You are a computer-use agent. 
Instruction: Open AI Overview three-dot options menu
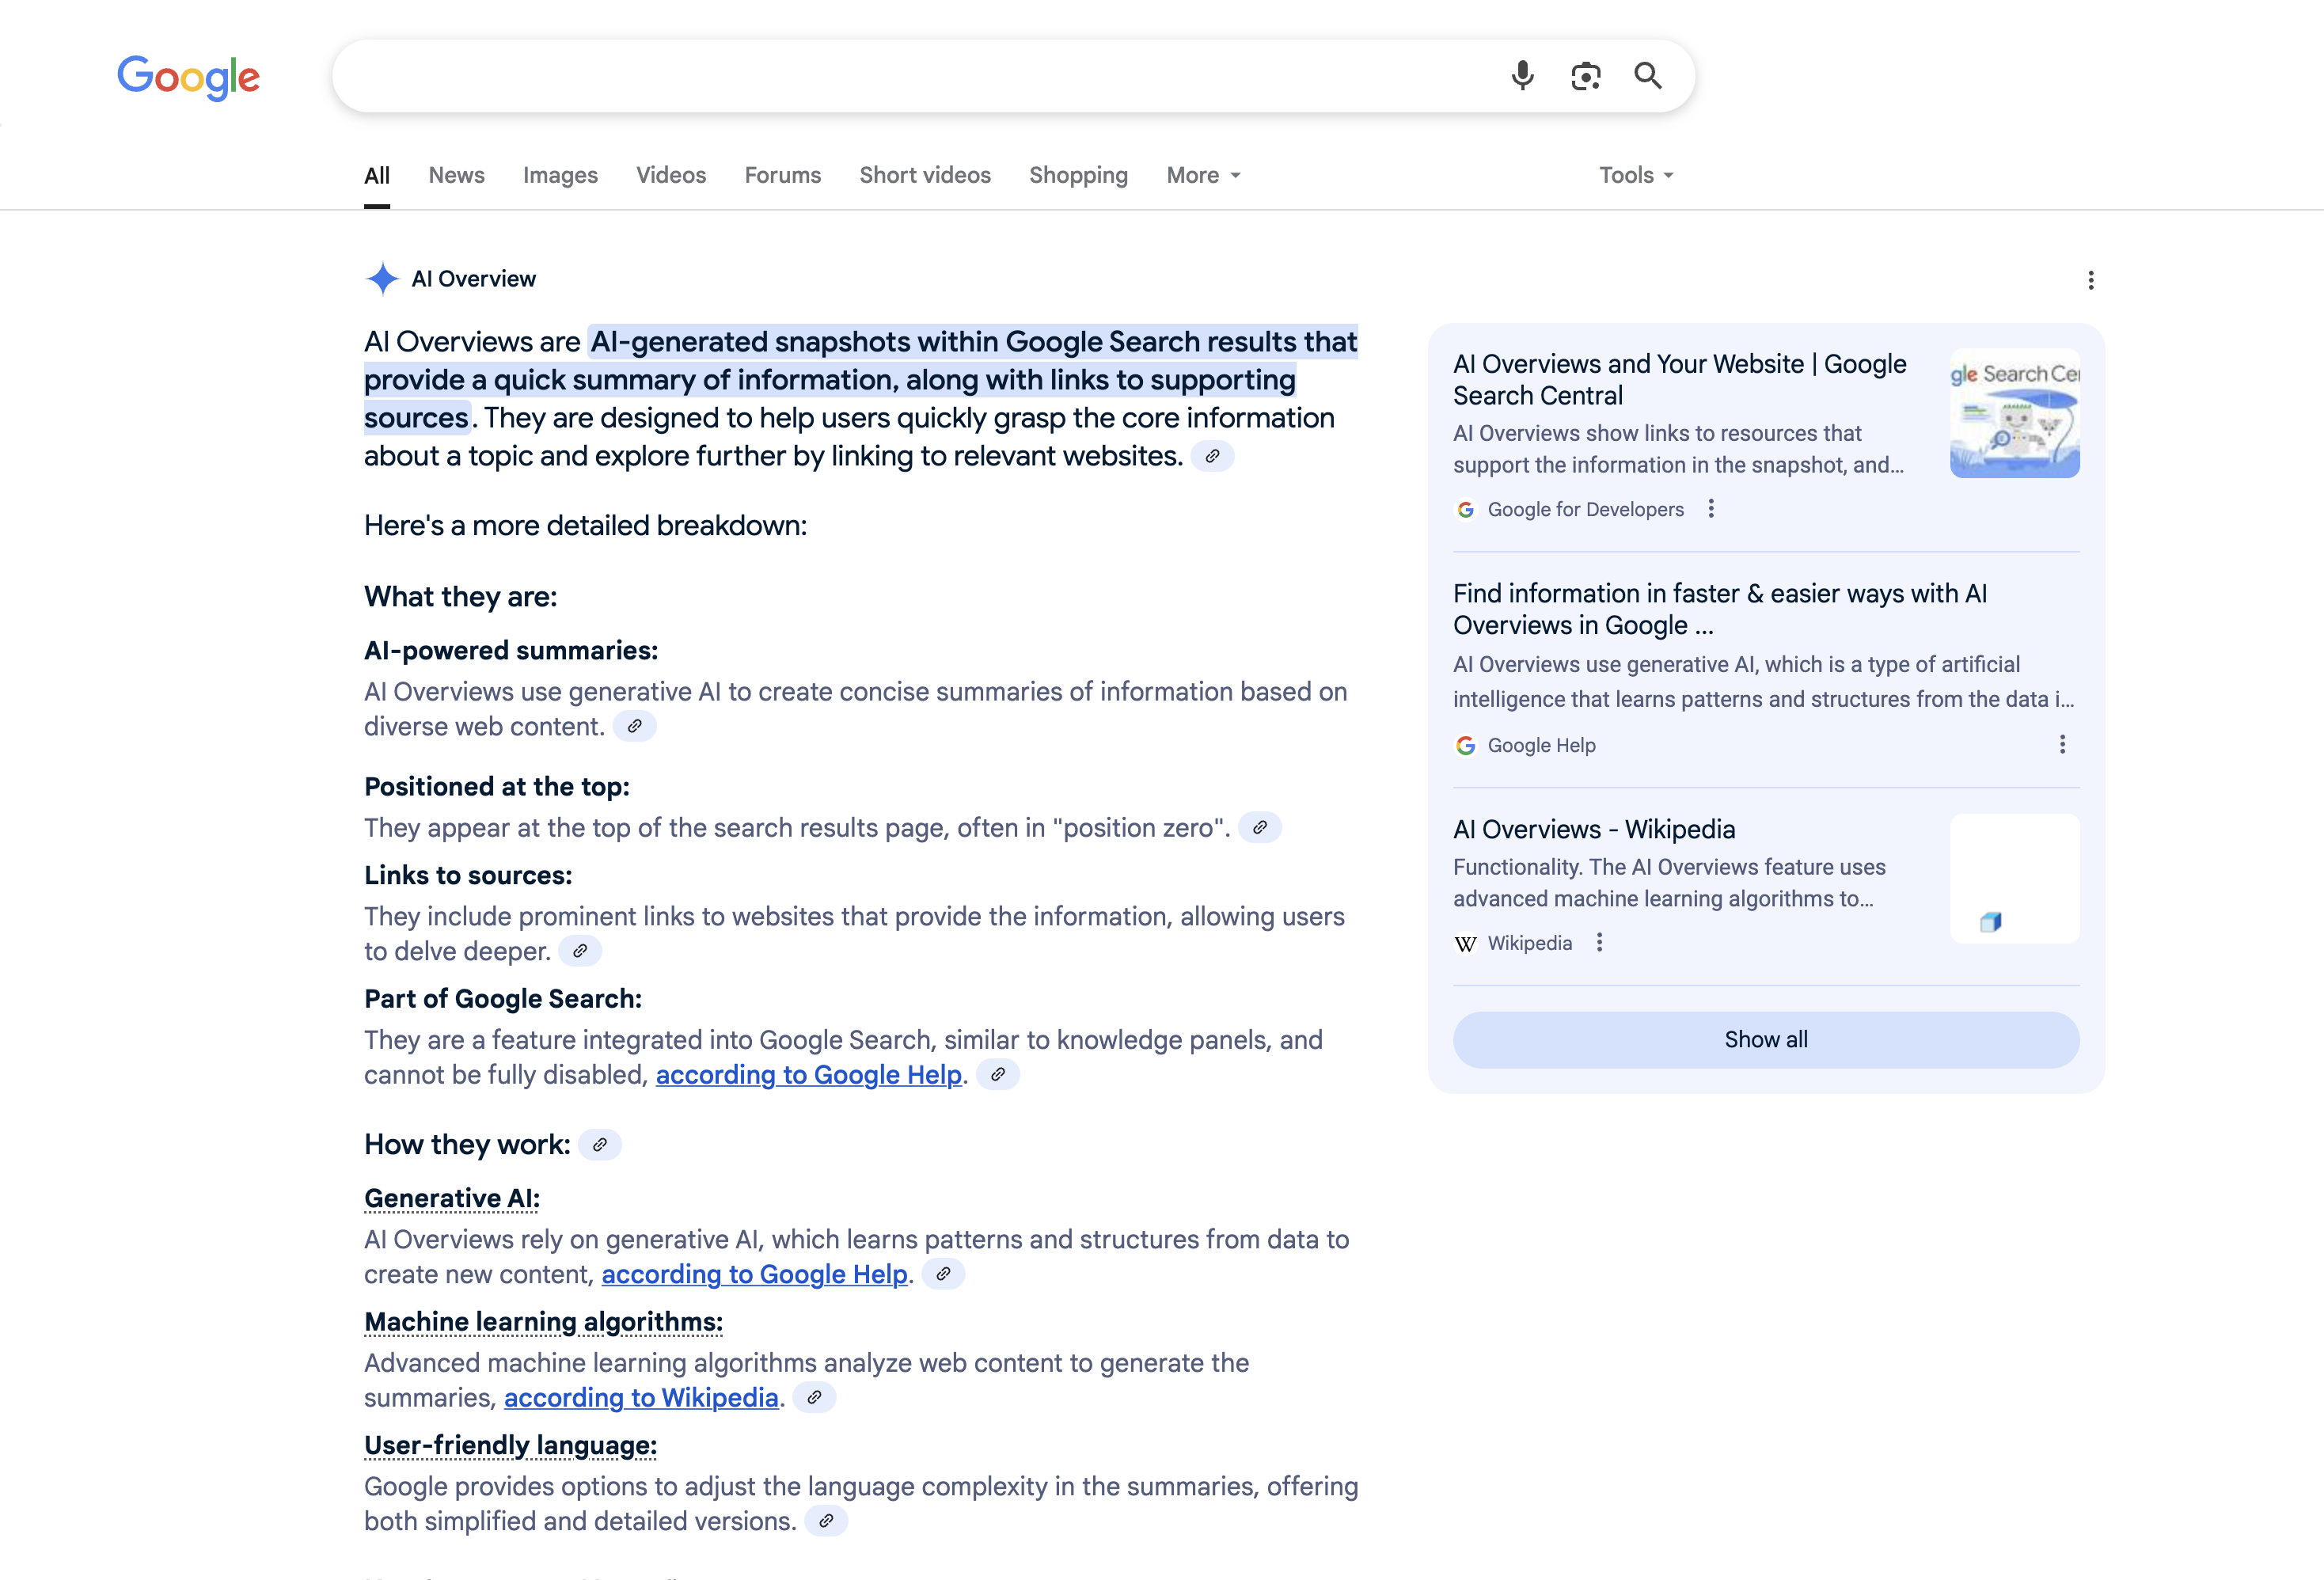2090,280
